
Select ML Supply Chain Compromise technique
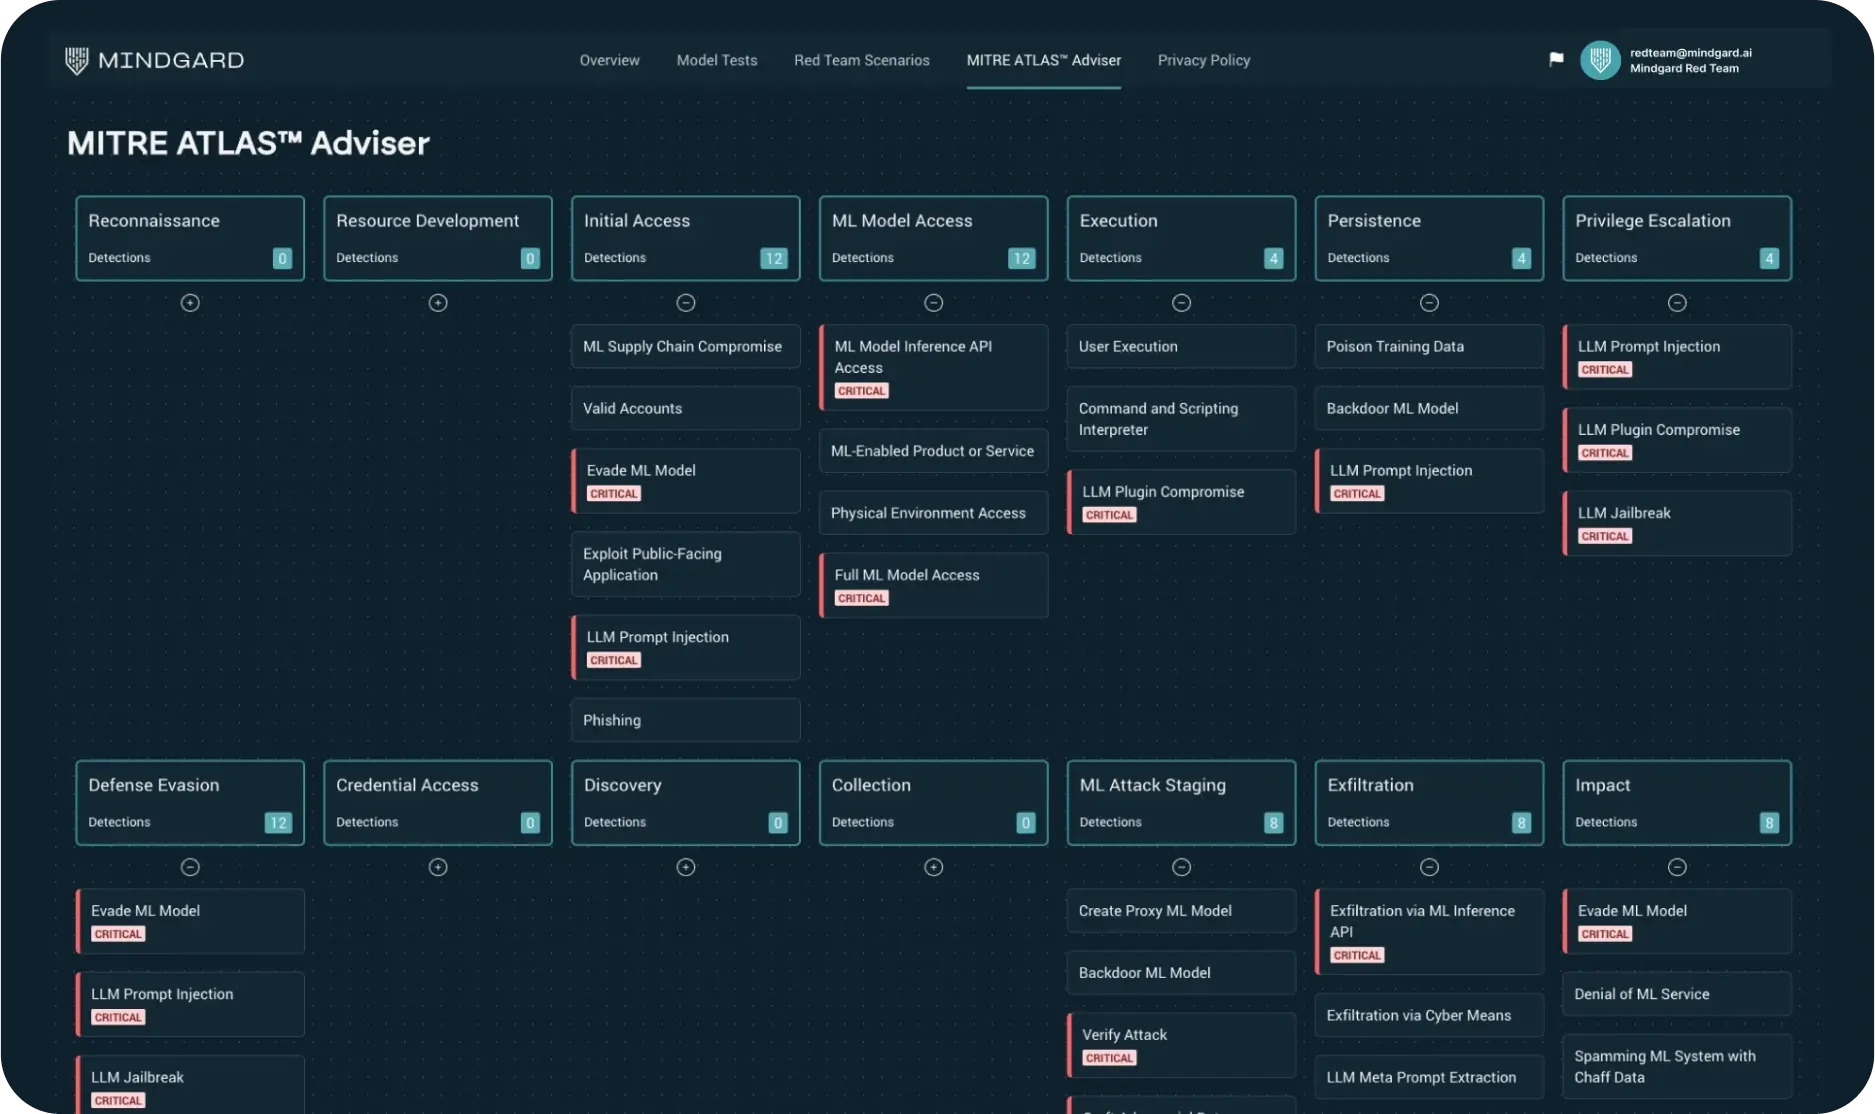pos(686,347)
